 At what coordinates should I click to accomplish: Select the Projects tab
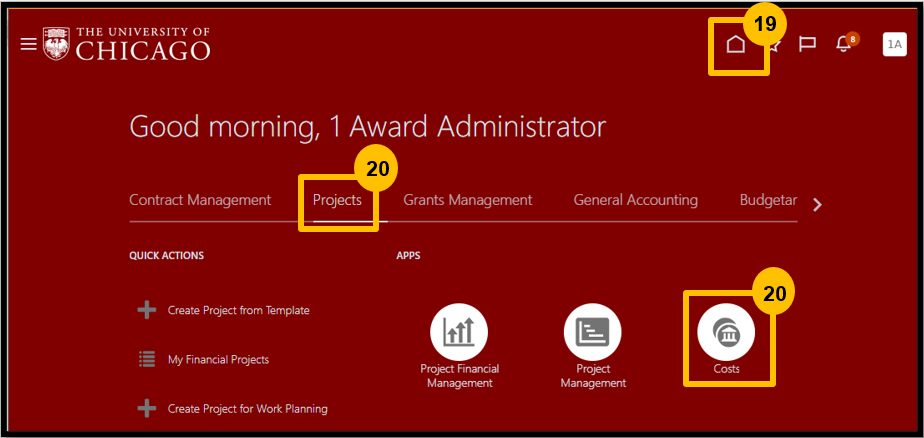pos(337,200)
